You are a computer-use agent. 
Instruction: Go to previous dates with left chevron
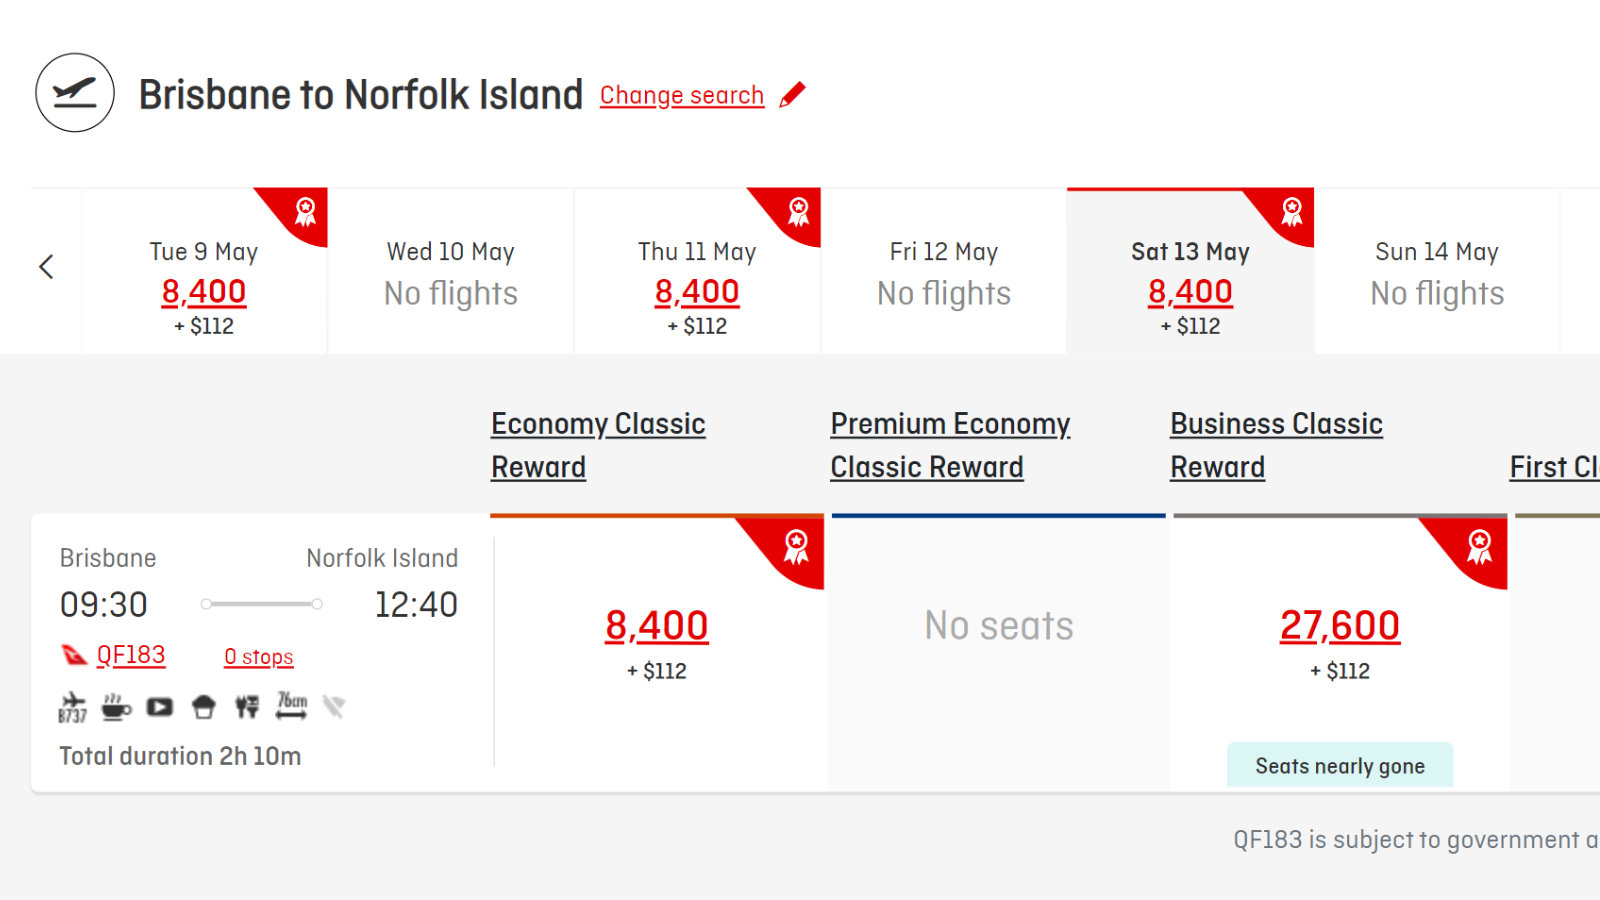(46, 267)
